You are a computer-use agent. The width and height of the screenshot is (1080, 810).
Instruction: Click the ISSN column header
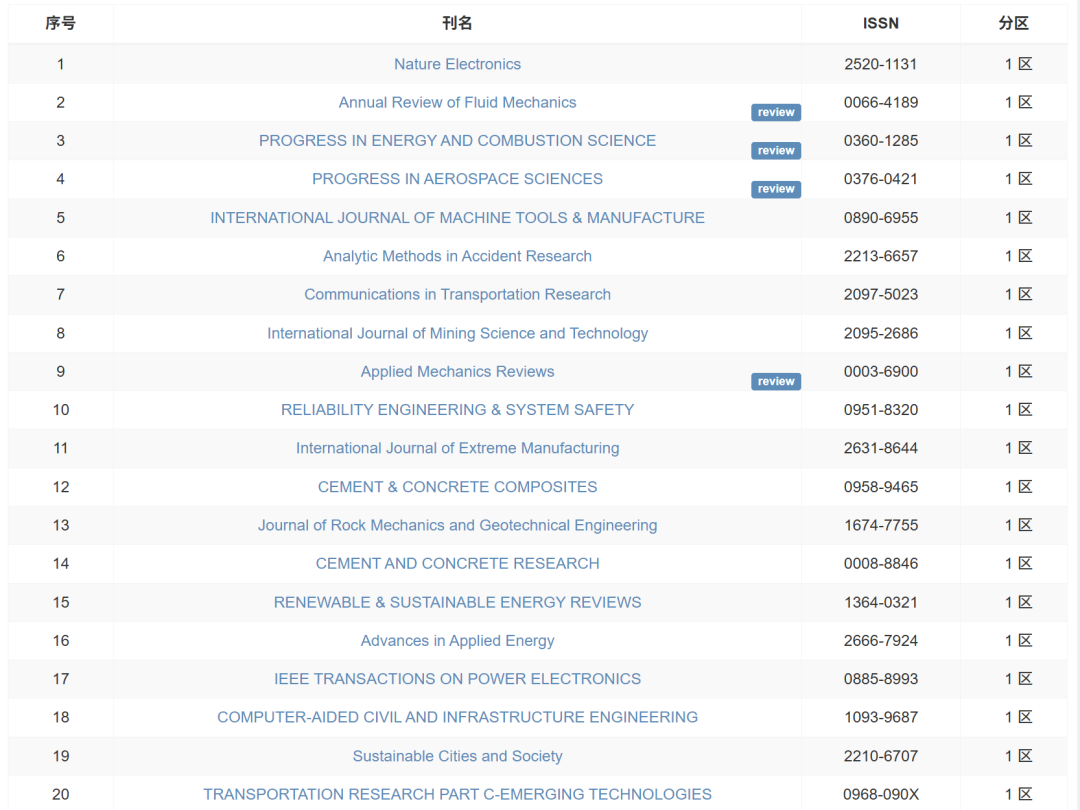pyautogui.click(x=881, y=23)
